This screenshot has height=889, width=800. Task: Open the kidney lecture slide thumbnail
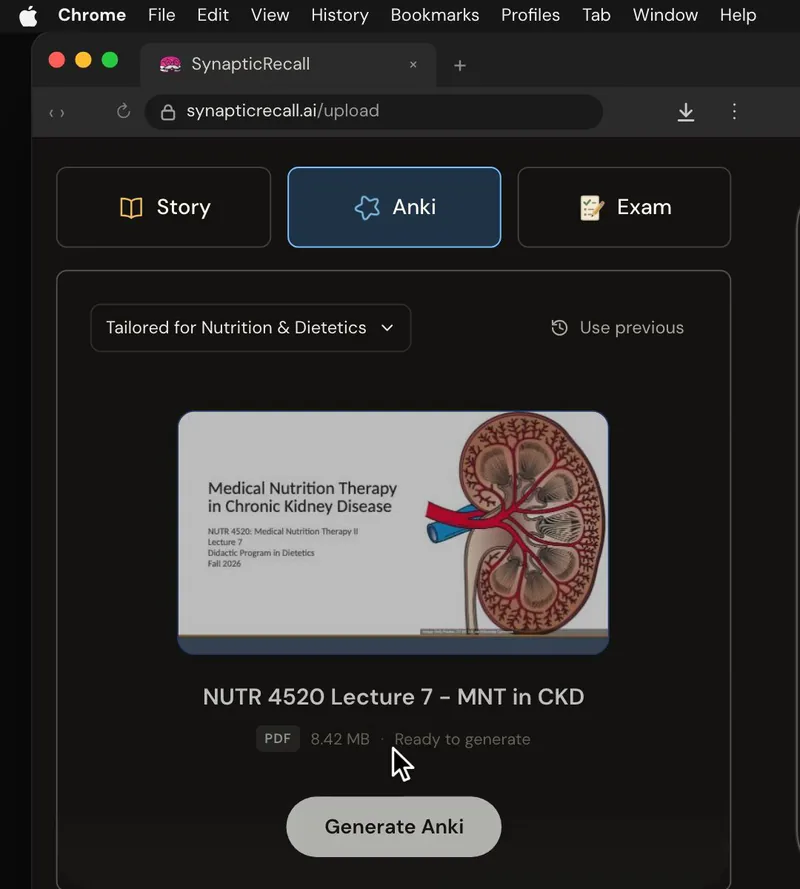click(393, 532)
